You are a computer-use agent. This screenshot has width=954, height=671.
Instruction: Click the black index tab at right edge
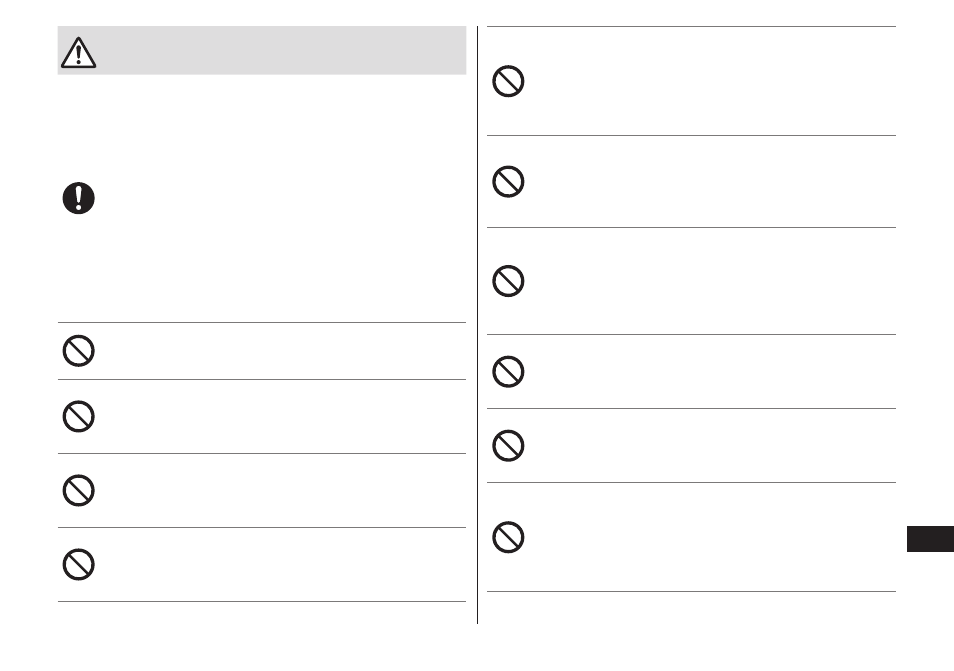[x=930, y=539]
